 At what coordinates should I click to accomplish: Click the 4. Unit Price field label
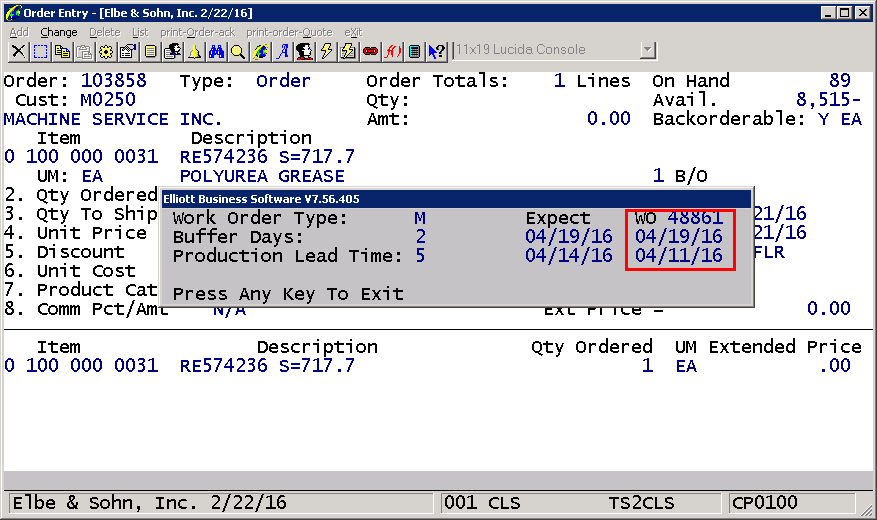point(76,233)
